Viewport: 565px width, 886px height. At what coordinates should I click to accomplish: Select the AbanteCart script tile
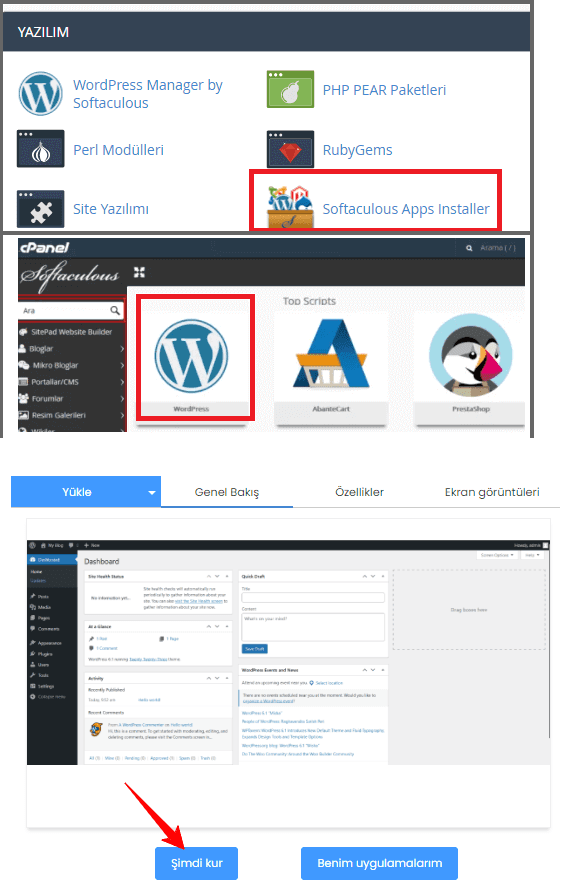[x=331, y=368]
